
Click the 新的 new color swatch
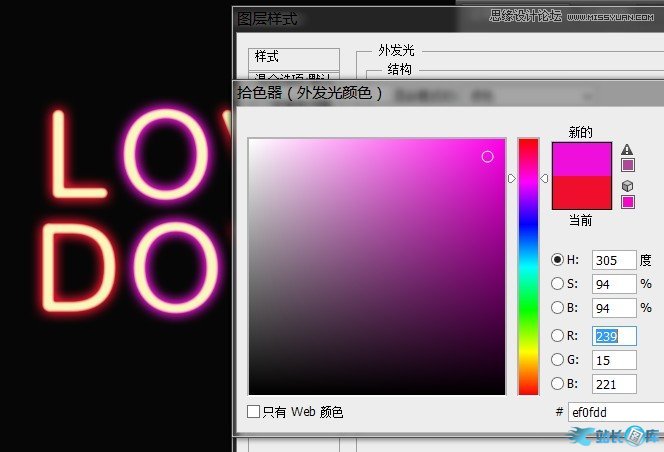click(x=581, y=159)
